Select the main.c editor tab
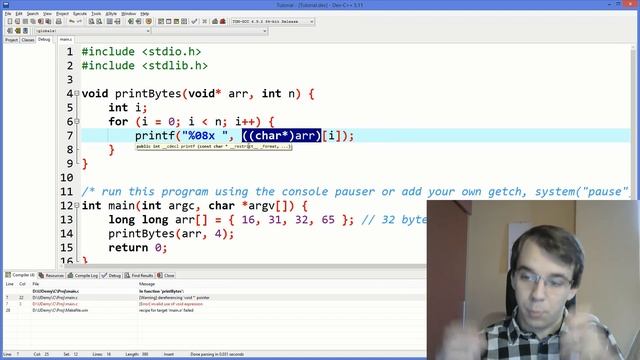The image size is (640, 360). (66, 39)
